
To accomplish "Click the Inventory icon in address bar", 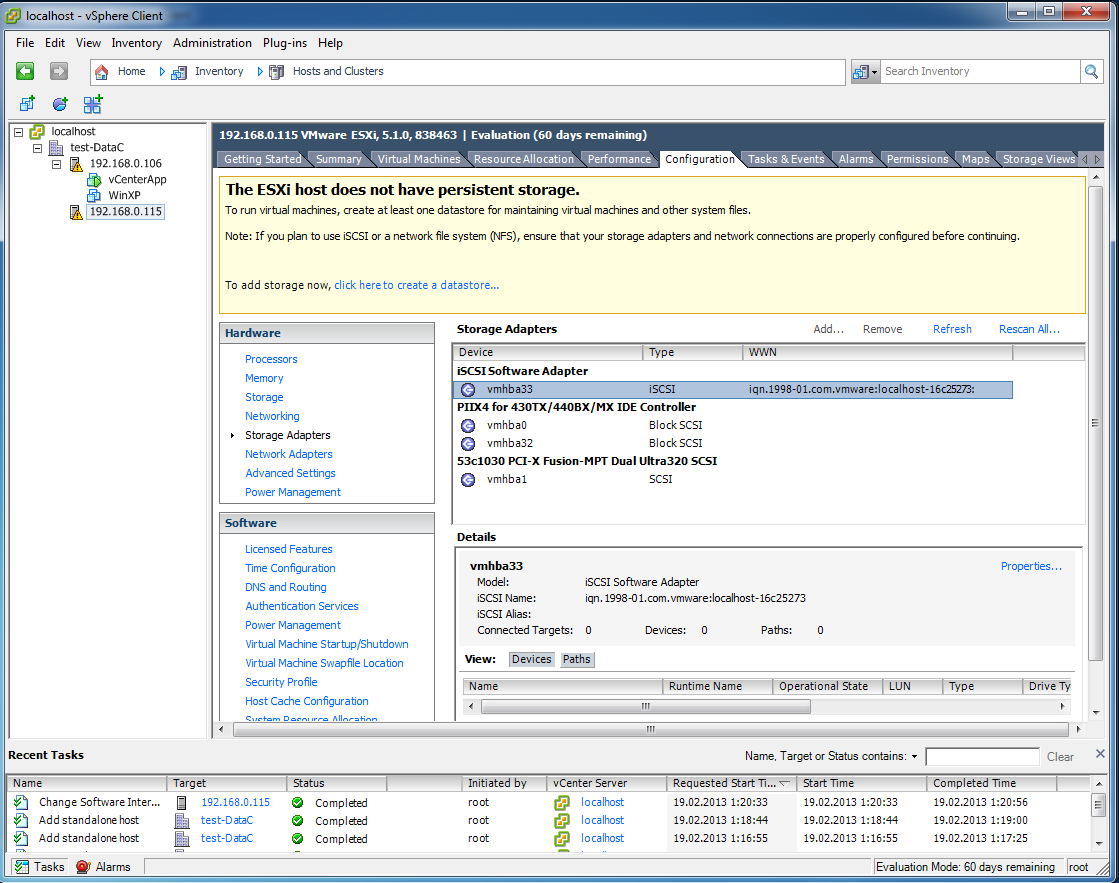I will [x=179, y=72].
